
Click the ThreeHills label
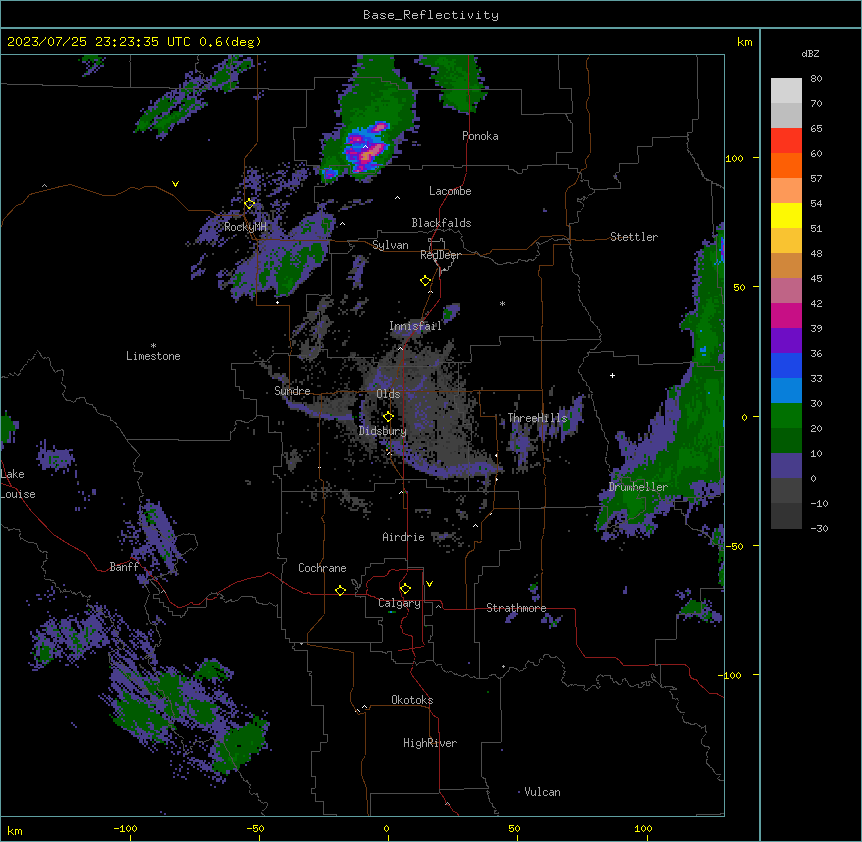coord(537,418)
